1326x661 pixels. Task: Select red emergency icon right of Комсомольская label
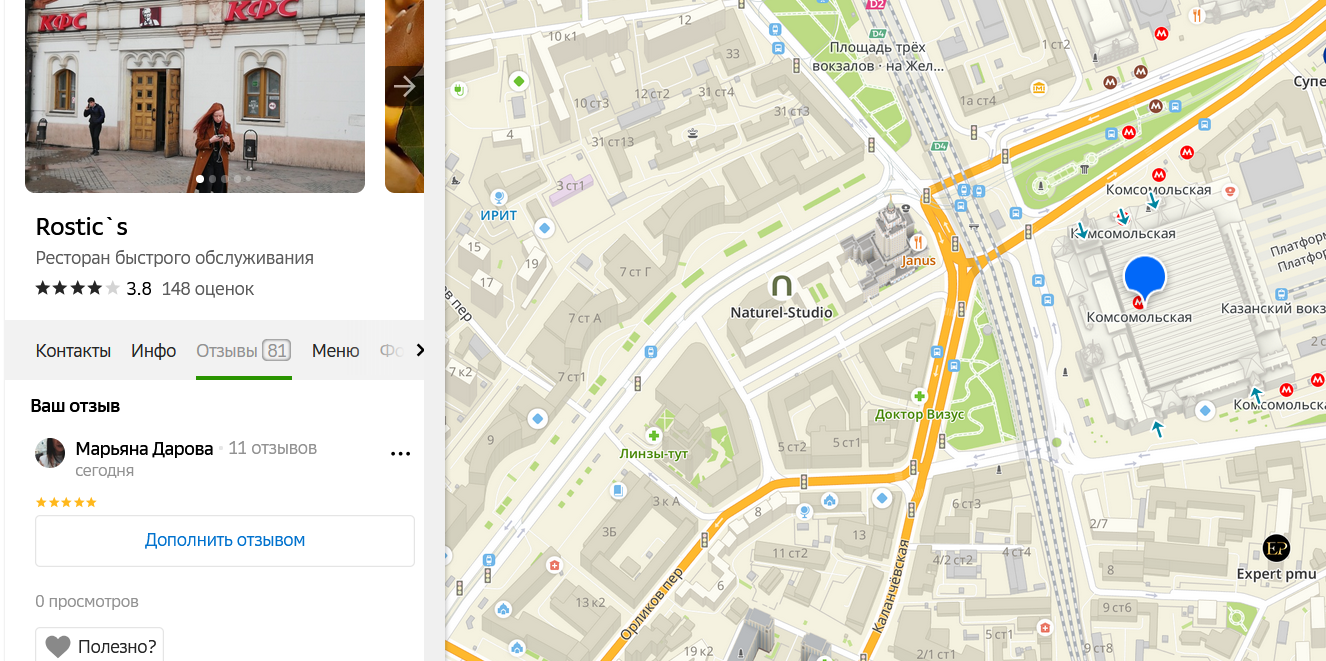pyautogui.click(x=1230, y=190)
